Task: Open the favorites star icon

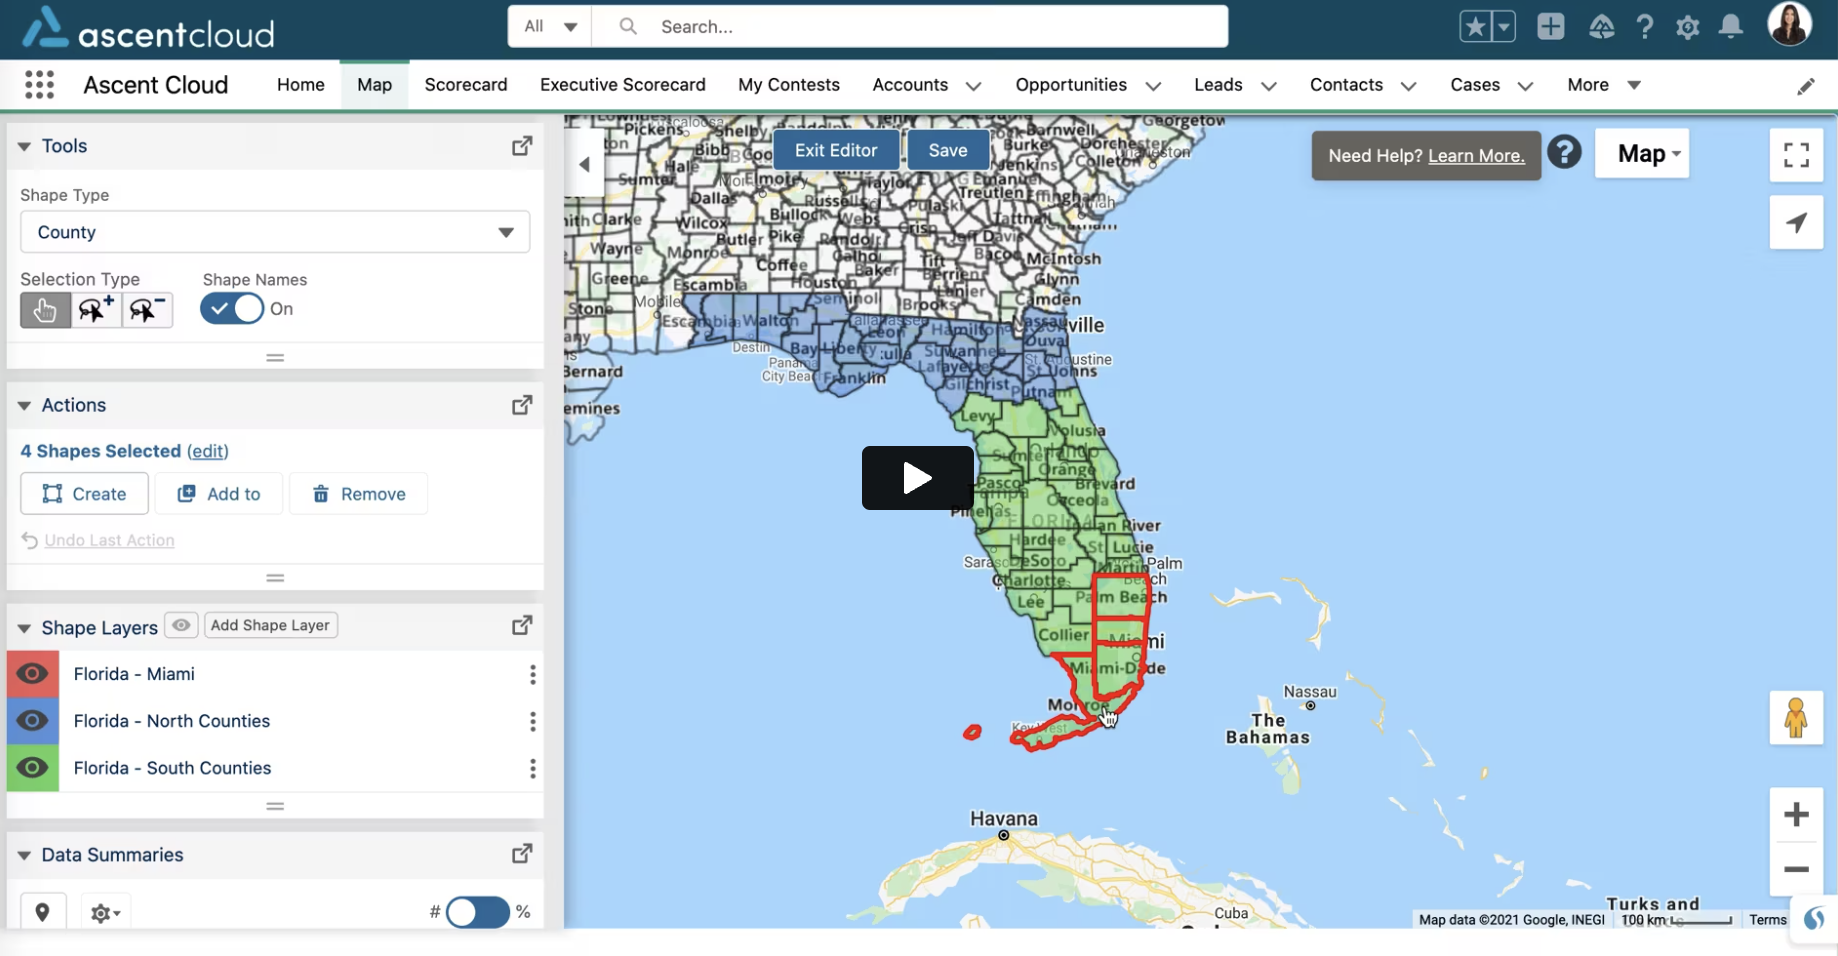Action: [1475, 27]
